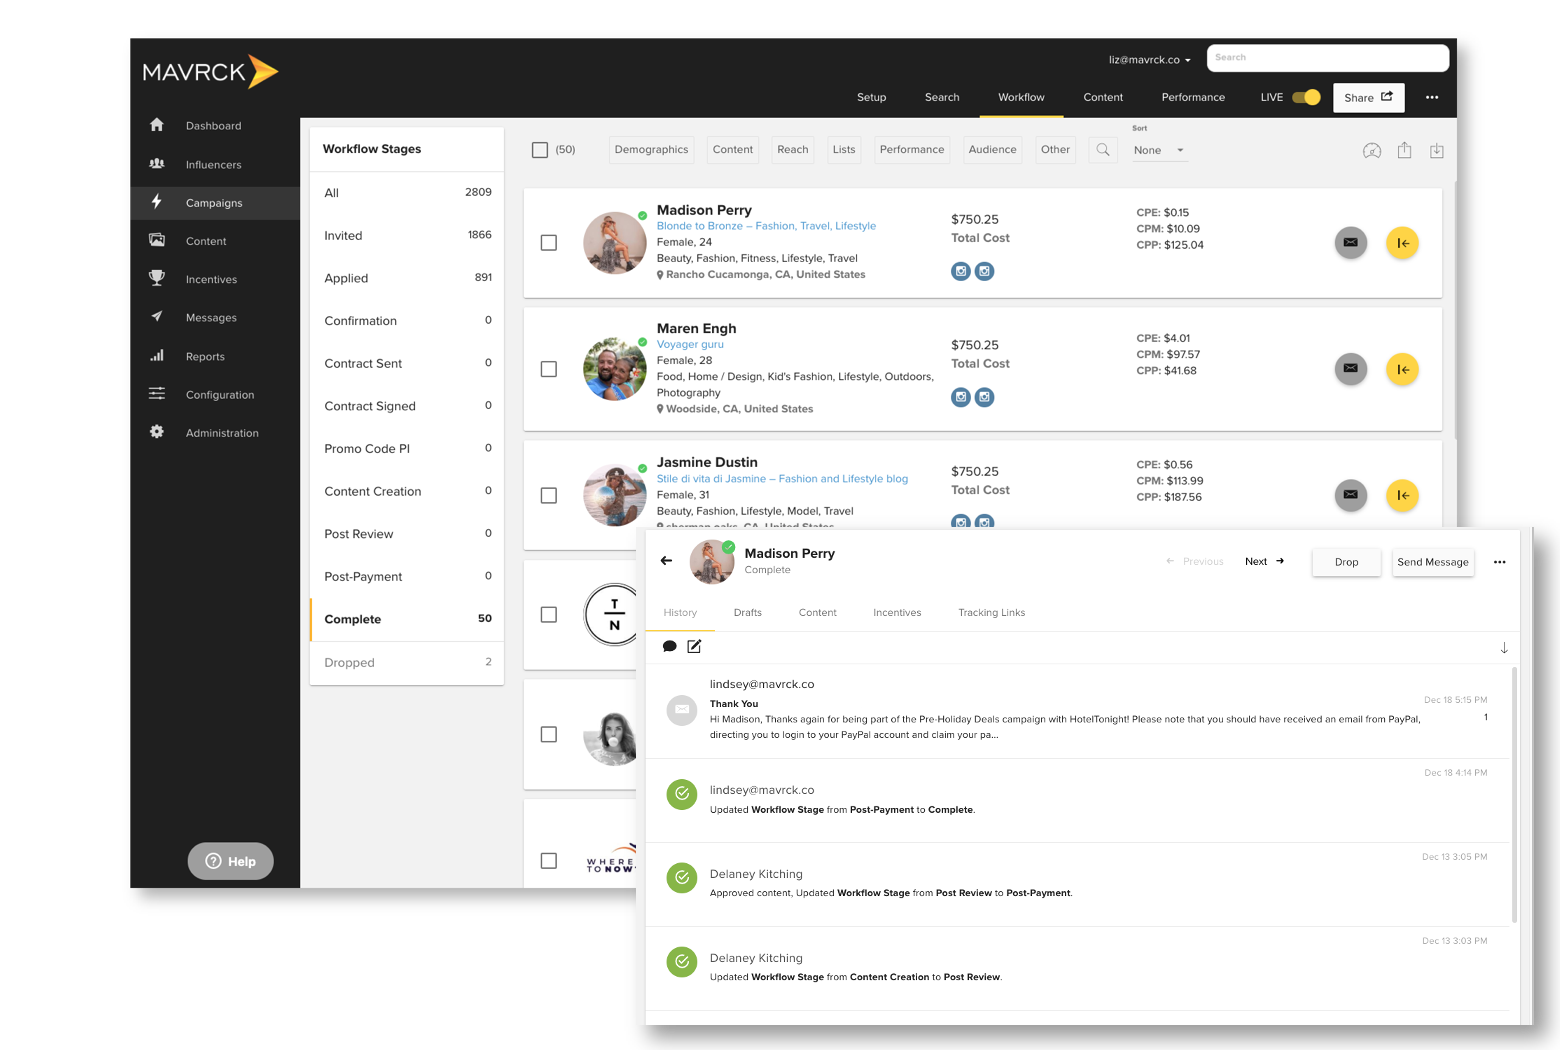Click the compose note icon in History
The image size is (1560, 1050).
pos(694,647)
